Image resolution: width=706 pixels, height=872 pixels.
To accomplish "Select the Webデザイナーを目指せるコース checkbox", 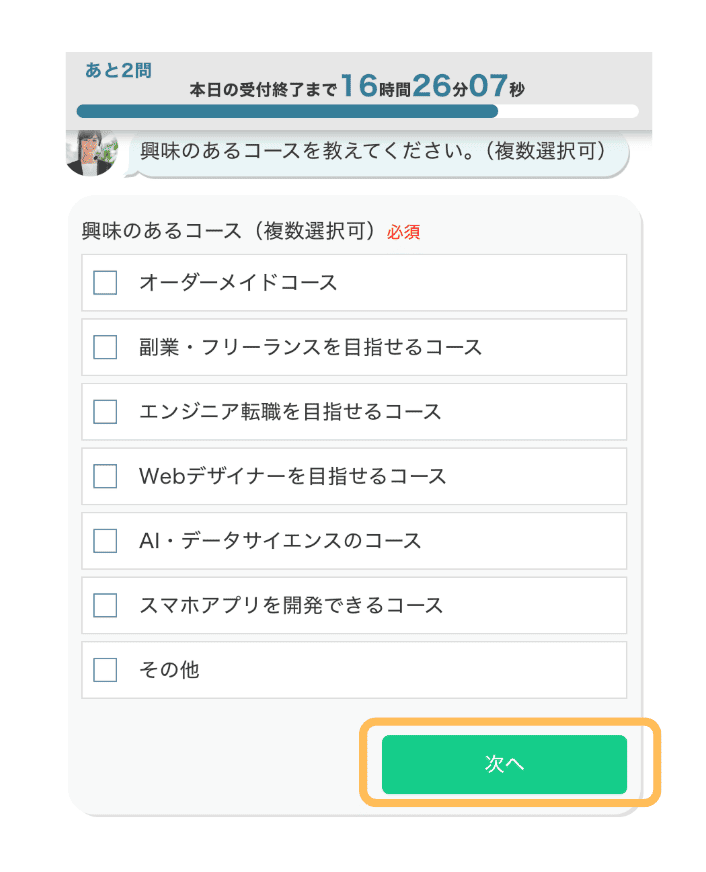I will click(x=105, y=476).
